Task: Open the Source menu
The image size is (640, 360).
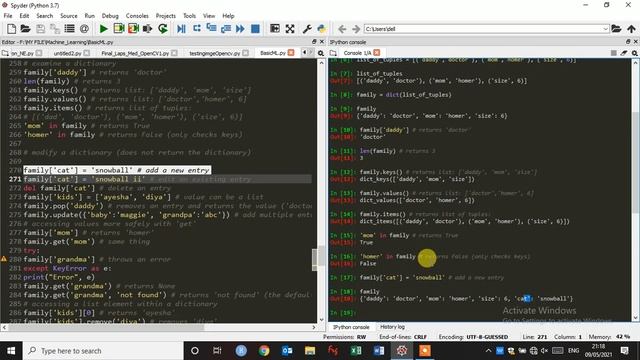Action: (69, 16)
